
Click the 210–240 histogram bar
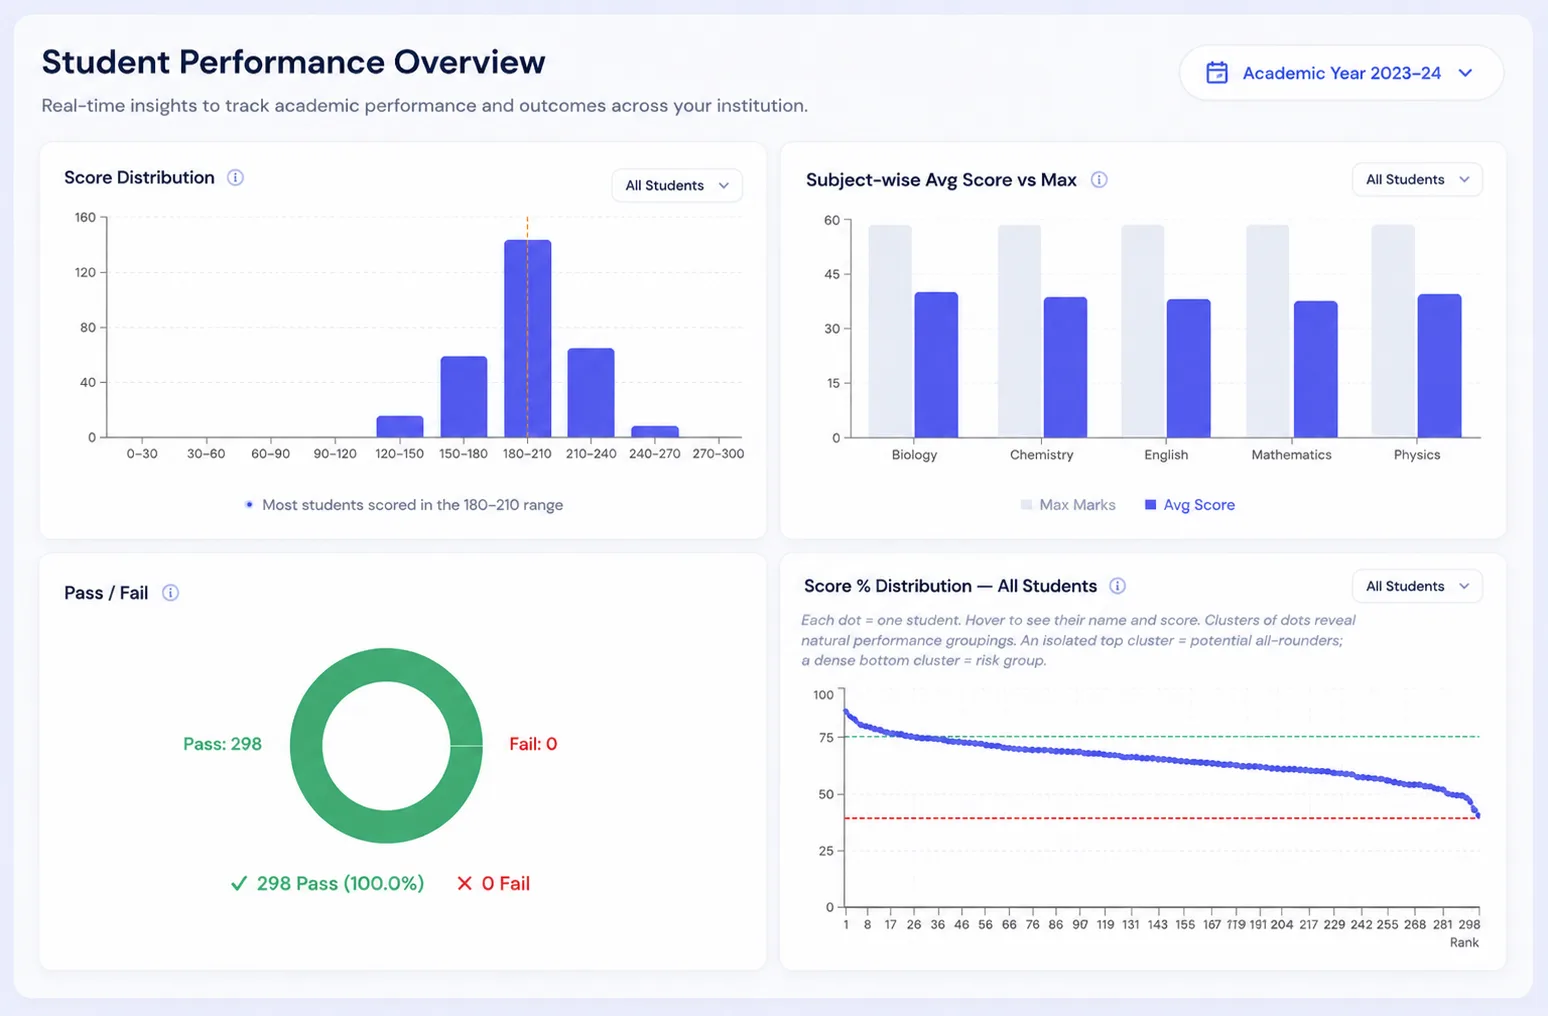591,393
